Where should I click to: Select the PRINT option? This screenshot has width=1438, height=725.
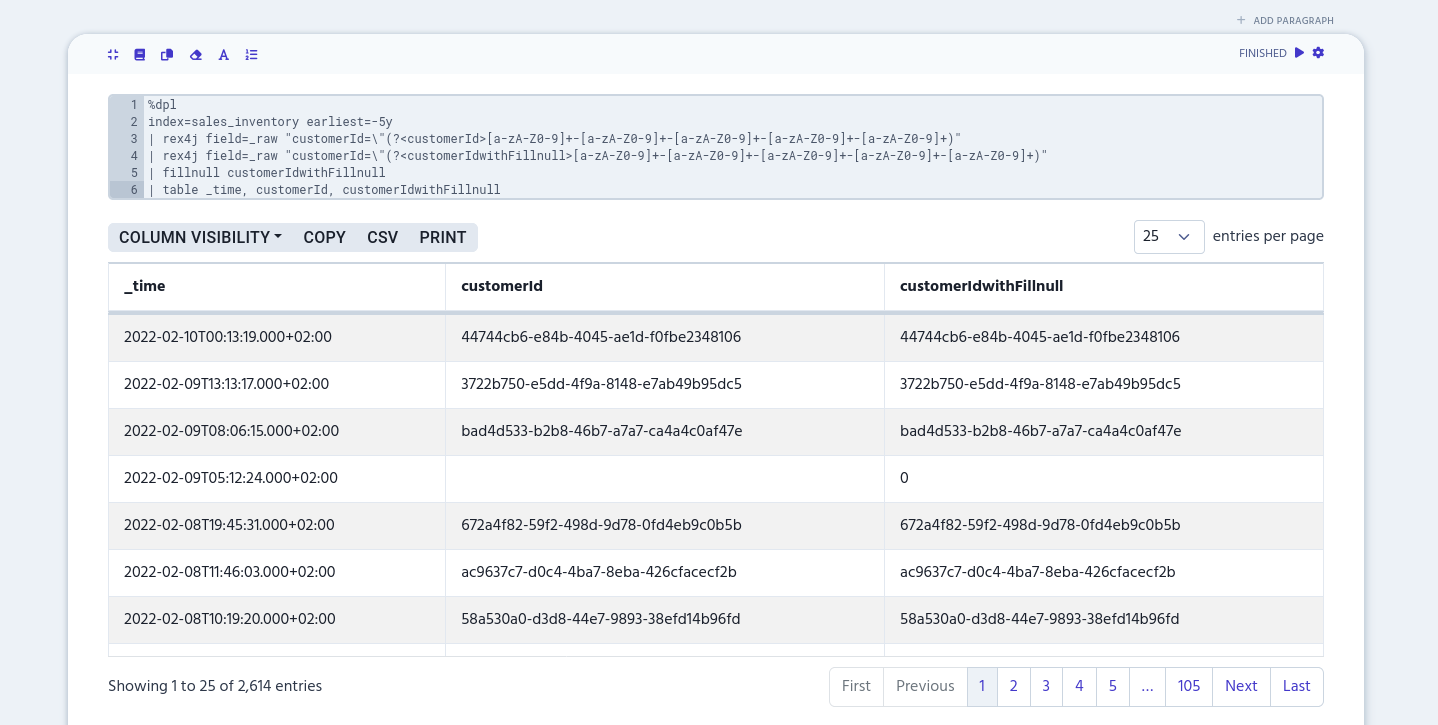(442, 237)
